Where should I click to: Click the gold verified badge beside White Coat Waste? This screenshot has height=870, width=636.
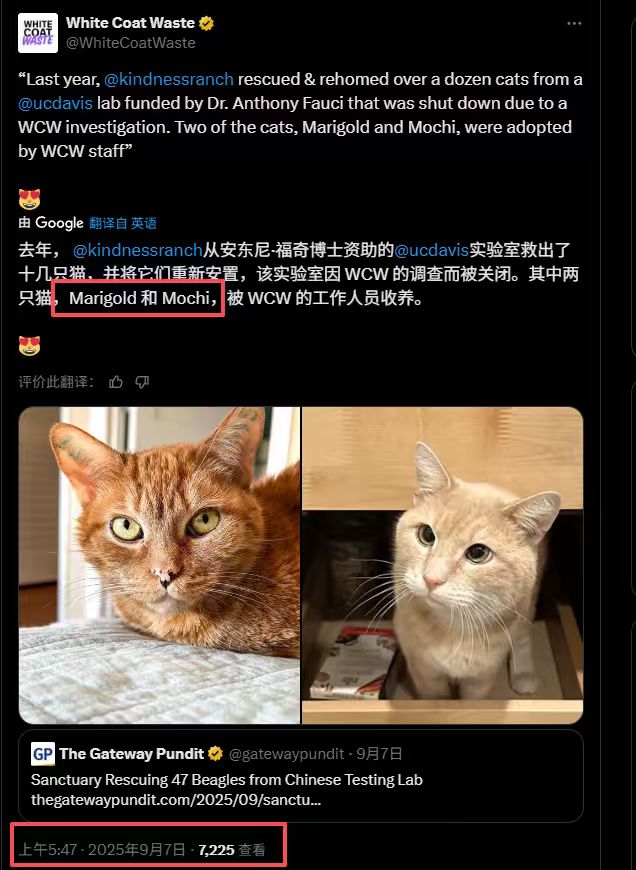(x=206, y=23)
